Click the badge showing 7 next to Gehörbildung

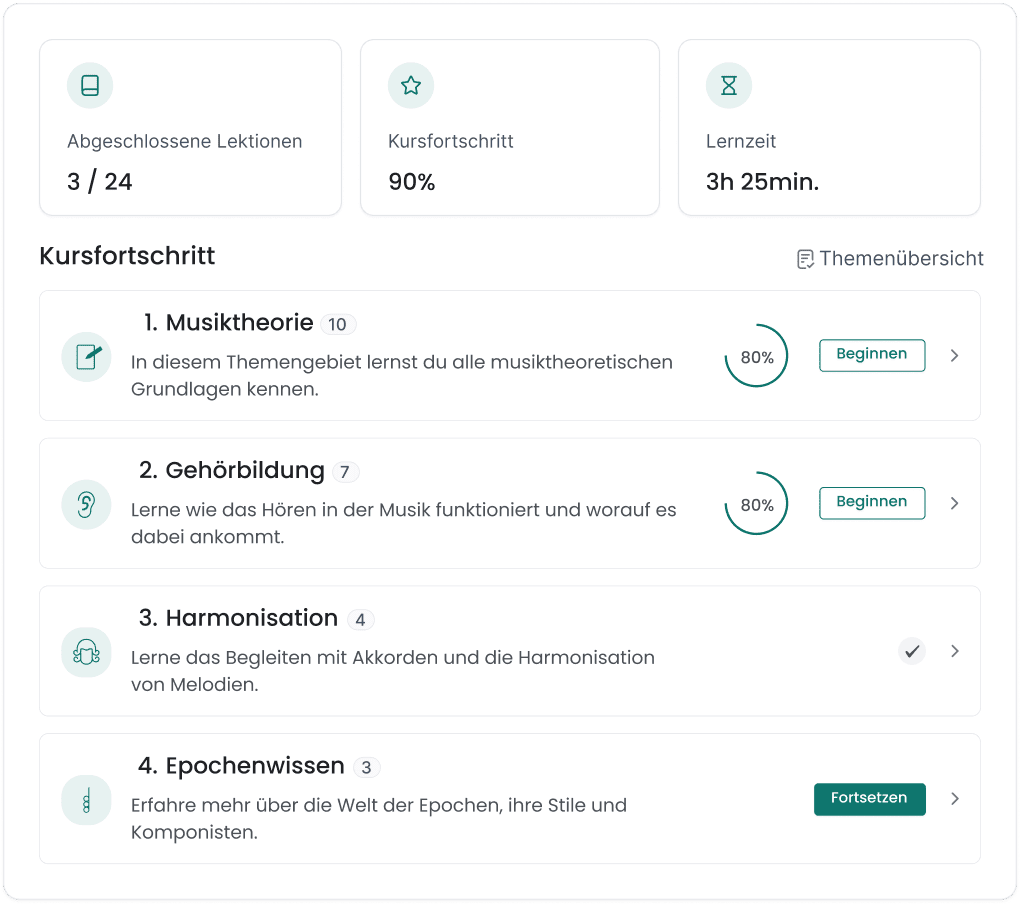click(x=347, y=471)
